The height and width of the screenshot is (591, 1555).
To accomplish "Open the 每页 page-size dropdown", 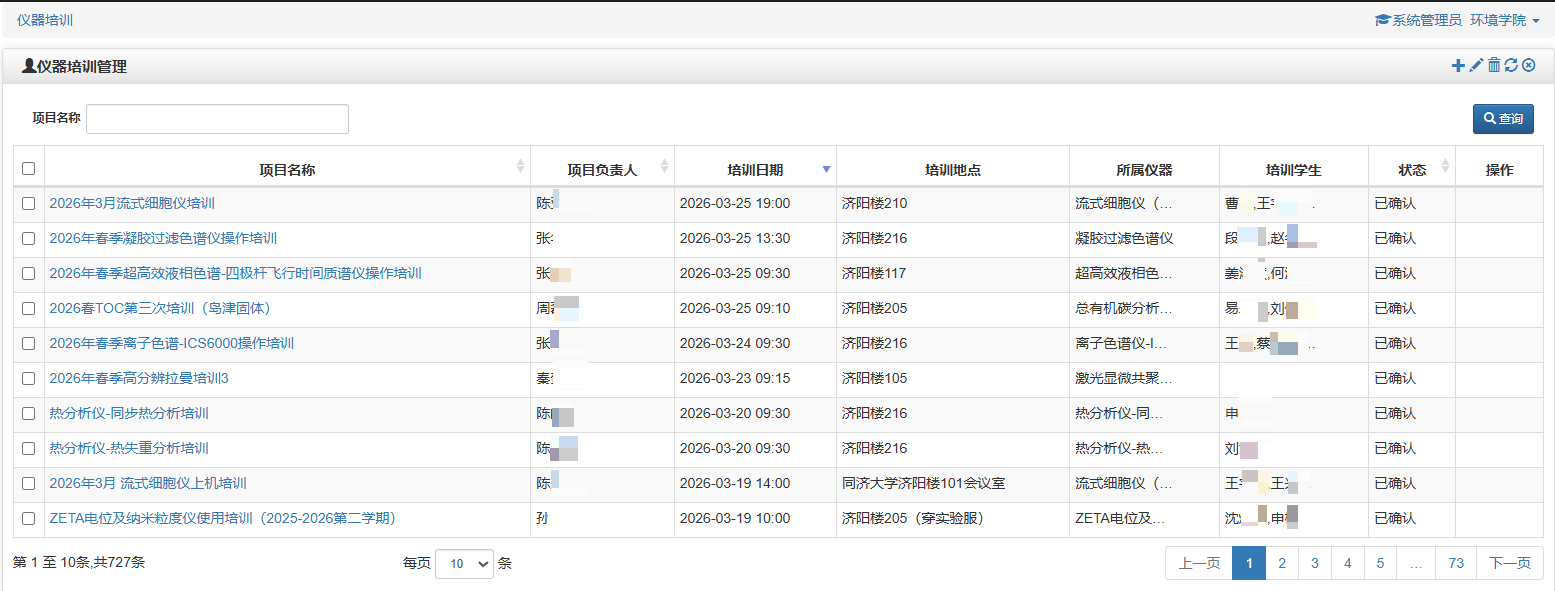I will (464, 564).
